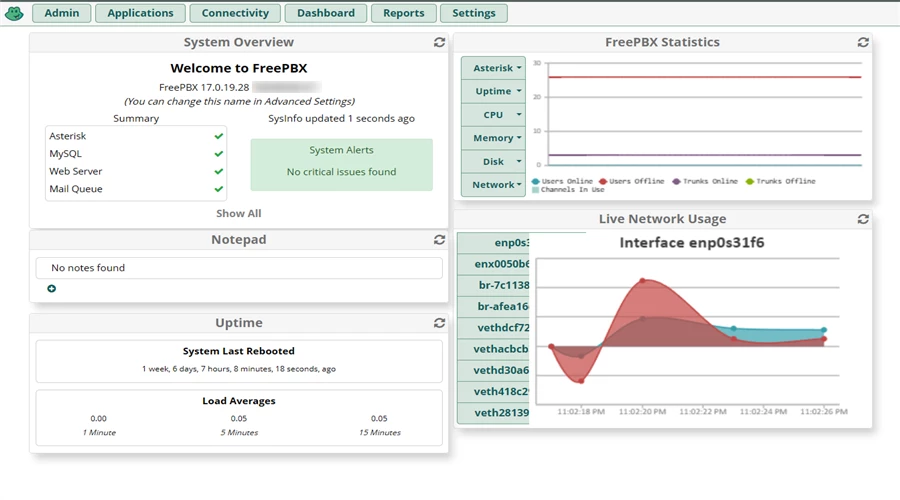Toggle Users Online legend series
Viewport: 900px width, 500px height.
pyautogui.click(x=562, y=181)
